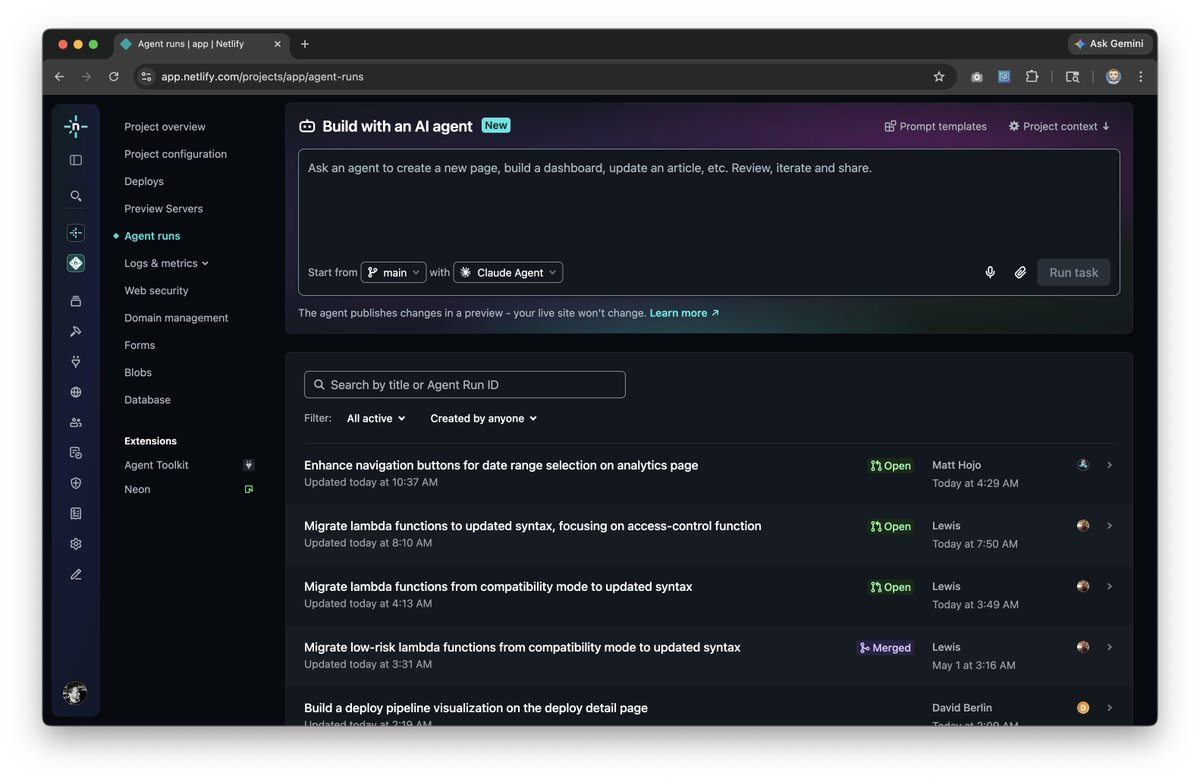The image size is (1200, 782).
Task: Click the browser back arrow
Action: (x=59, y=76)
